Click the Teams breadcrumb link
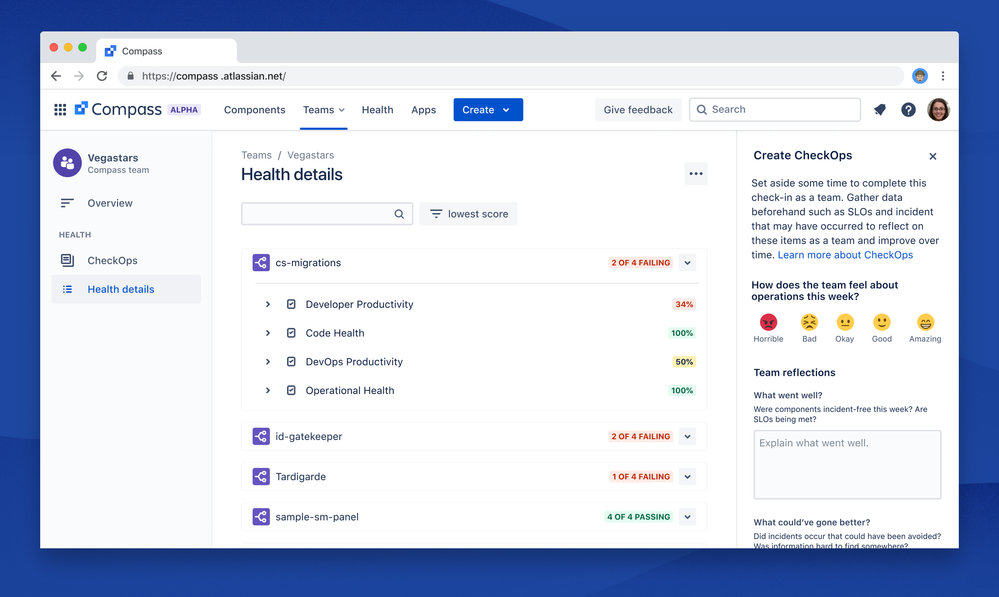 [x=256, y=155]
